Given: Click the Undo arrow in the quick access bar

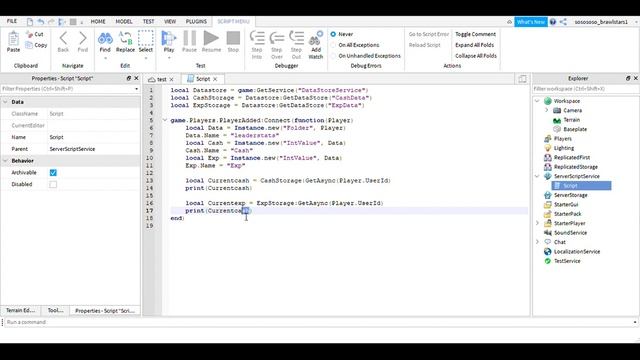Looking at the screenshot, I should click(40, 22).
